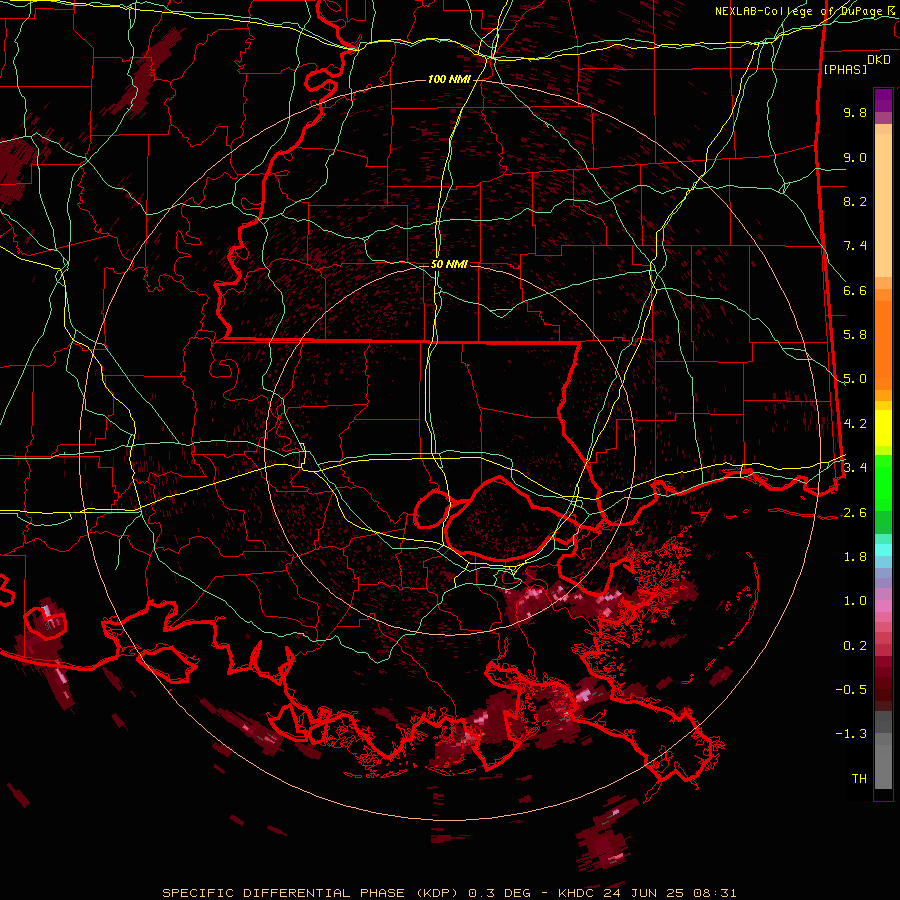The height and width of the screenshot is (900, 900).
Task: Click the 2.6 value on the scale
Action: point(855,513)
